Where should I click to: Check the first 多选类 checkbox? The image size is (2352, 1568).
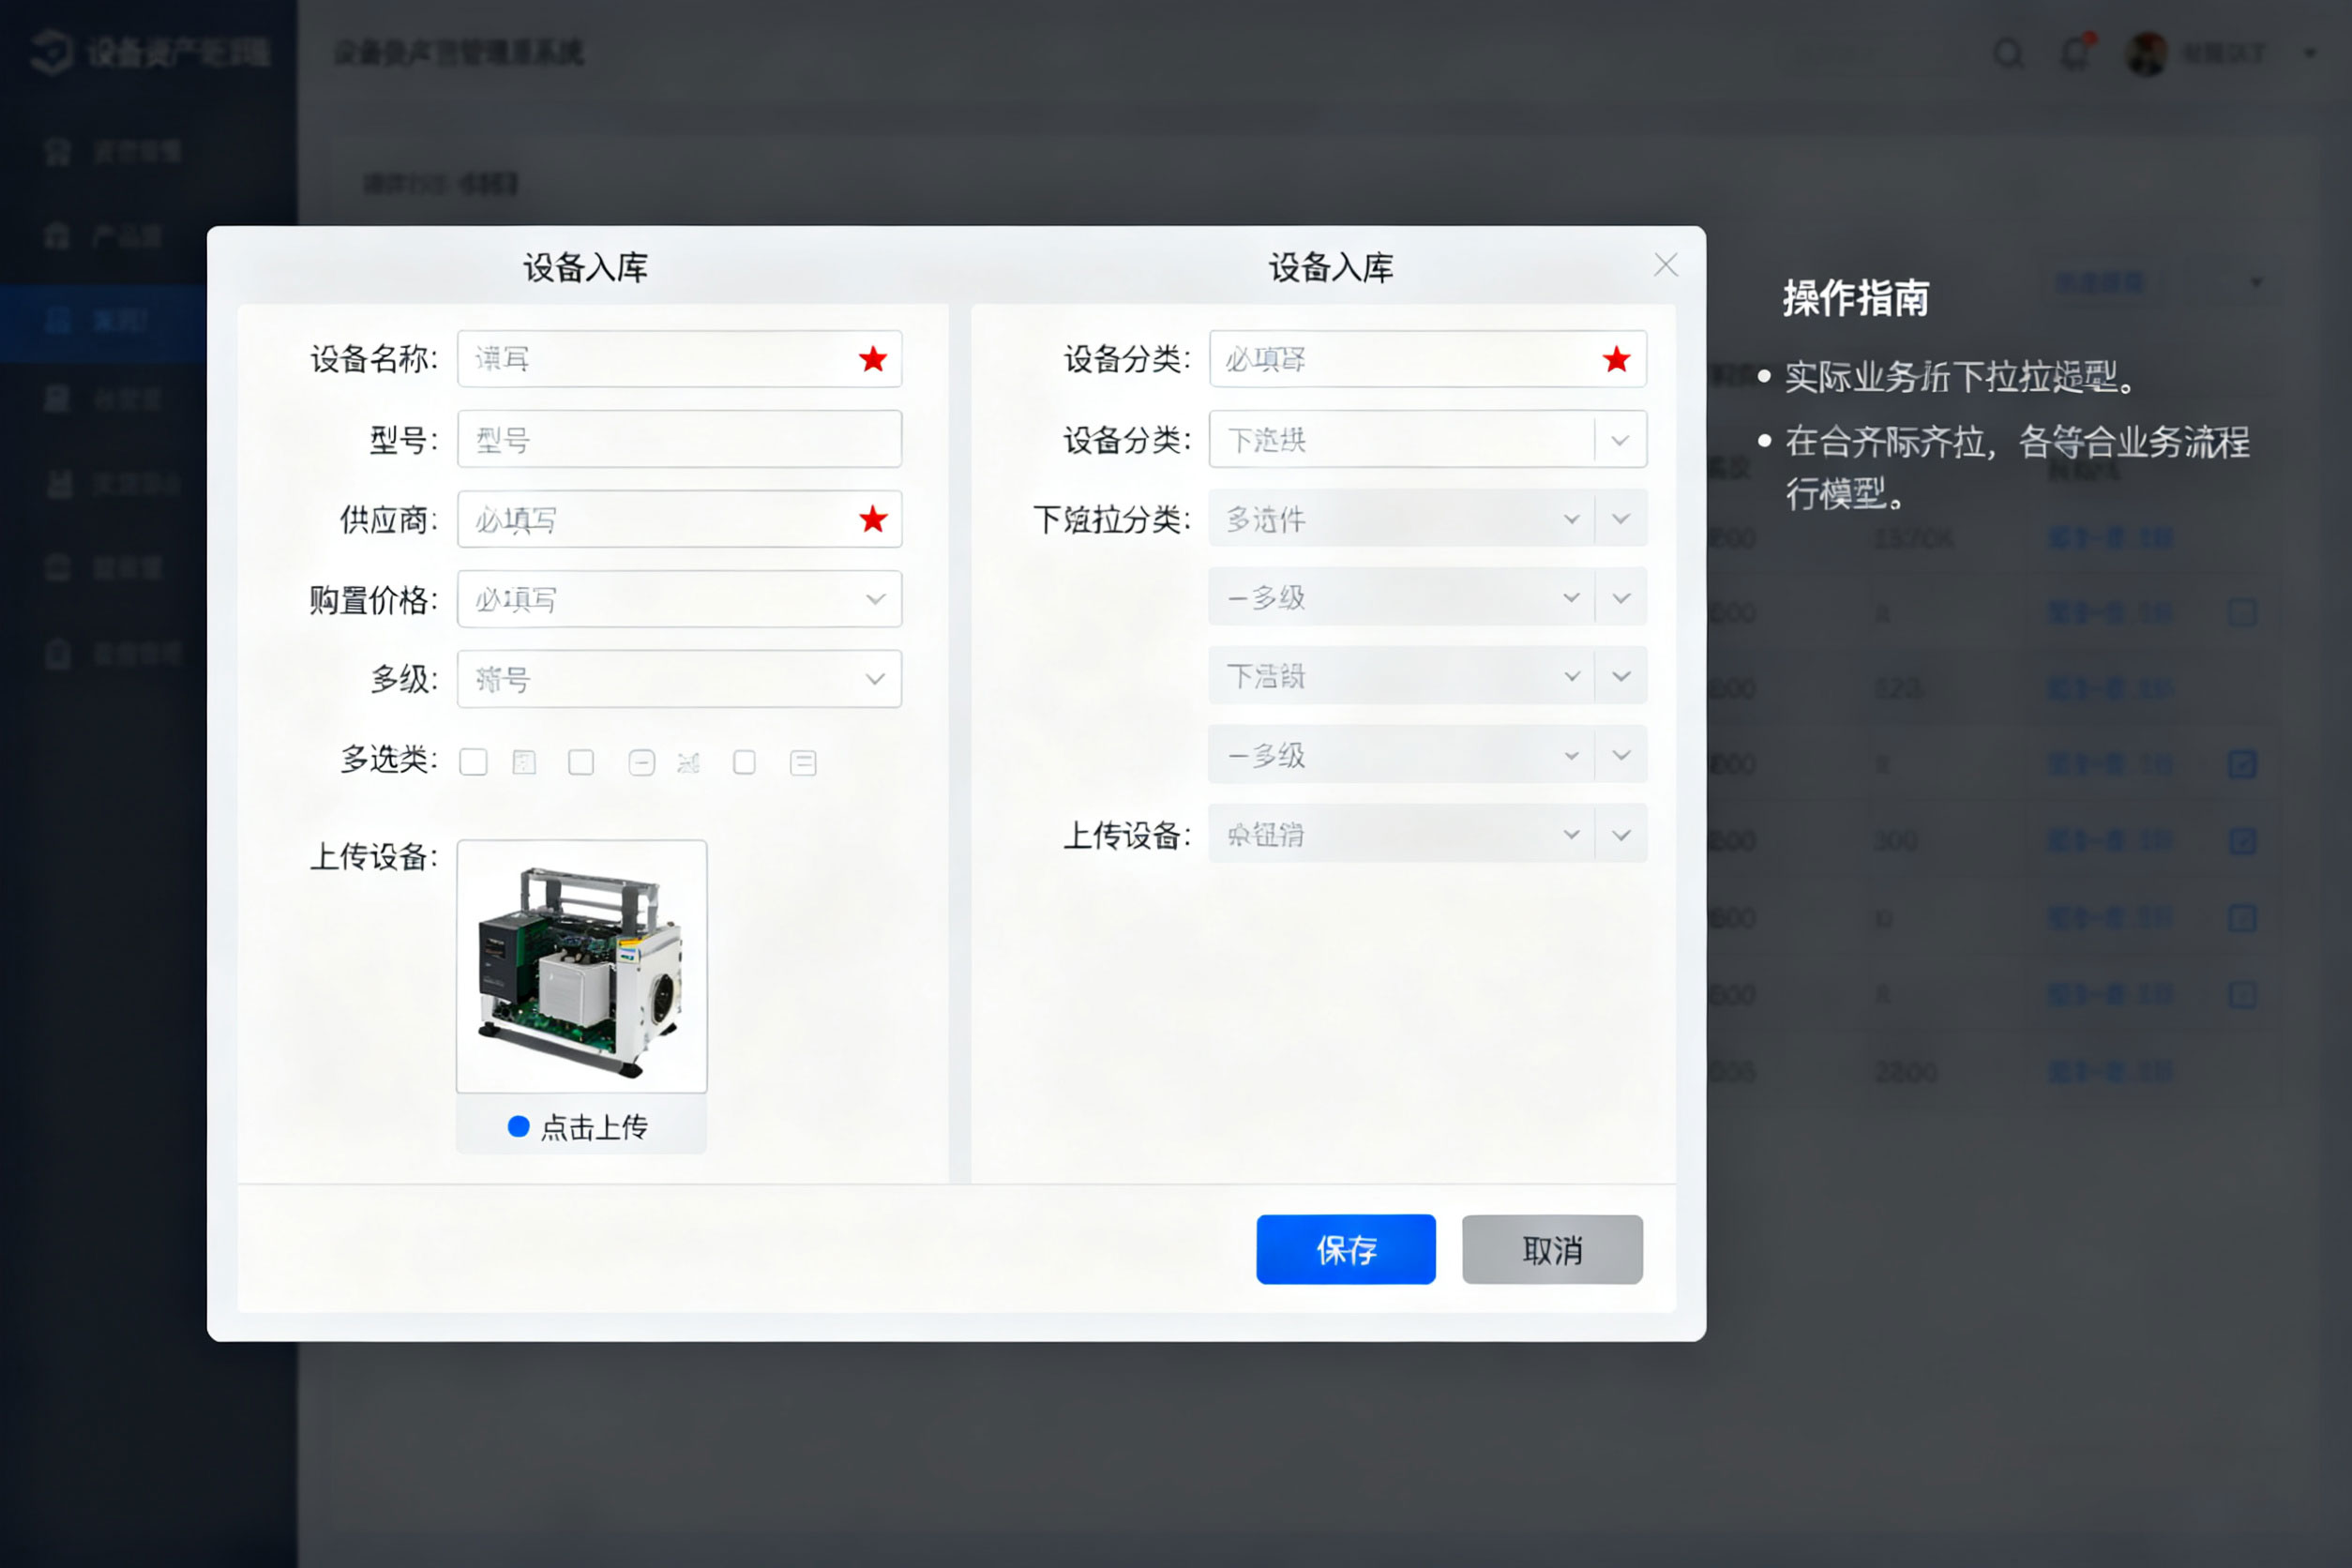tap(473, 763)
